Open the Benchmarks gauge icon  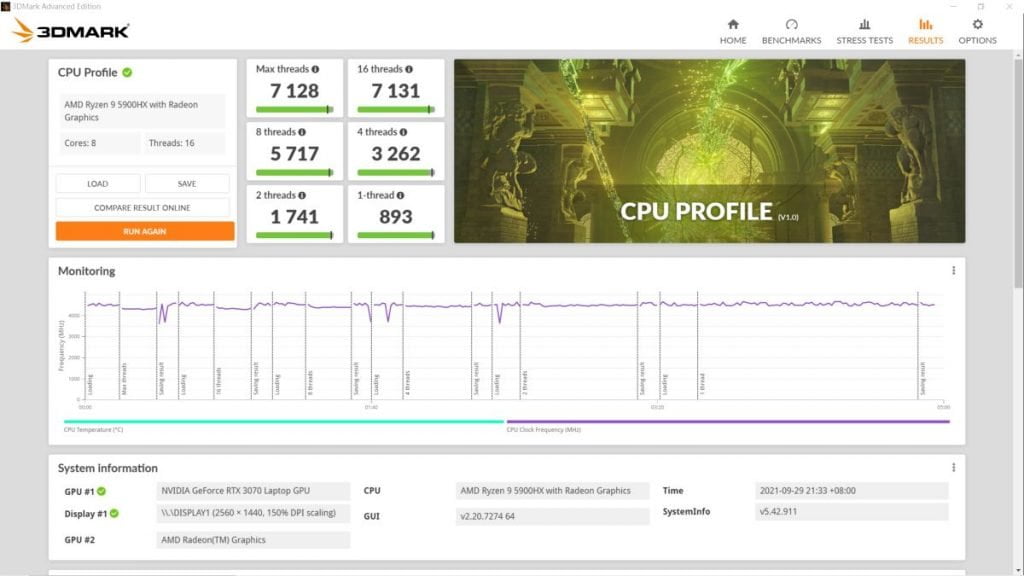[x=791, y=25]
